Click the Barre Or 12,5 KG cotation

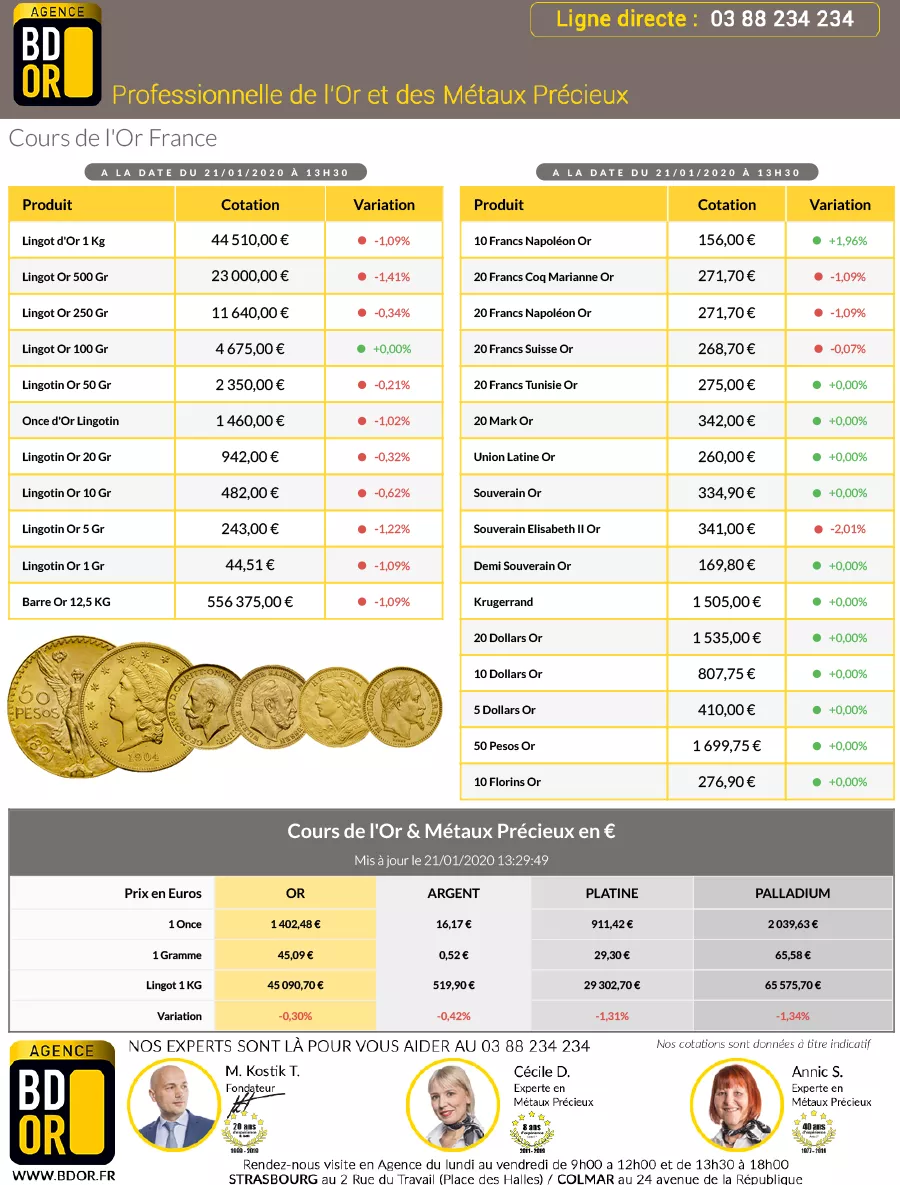click(251, 602)
